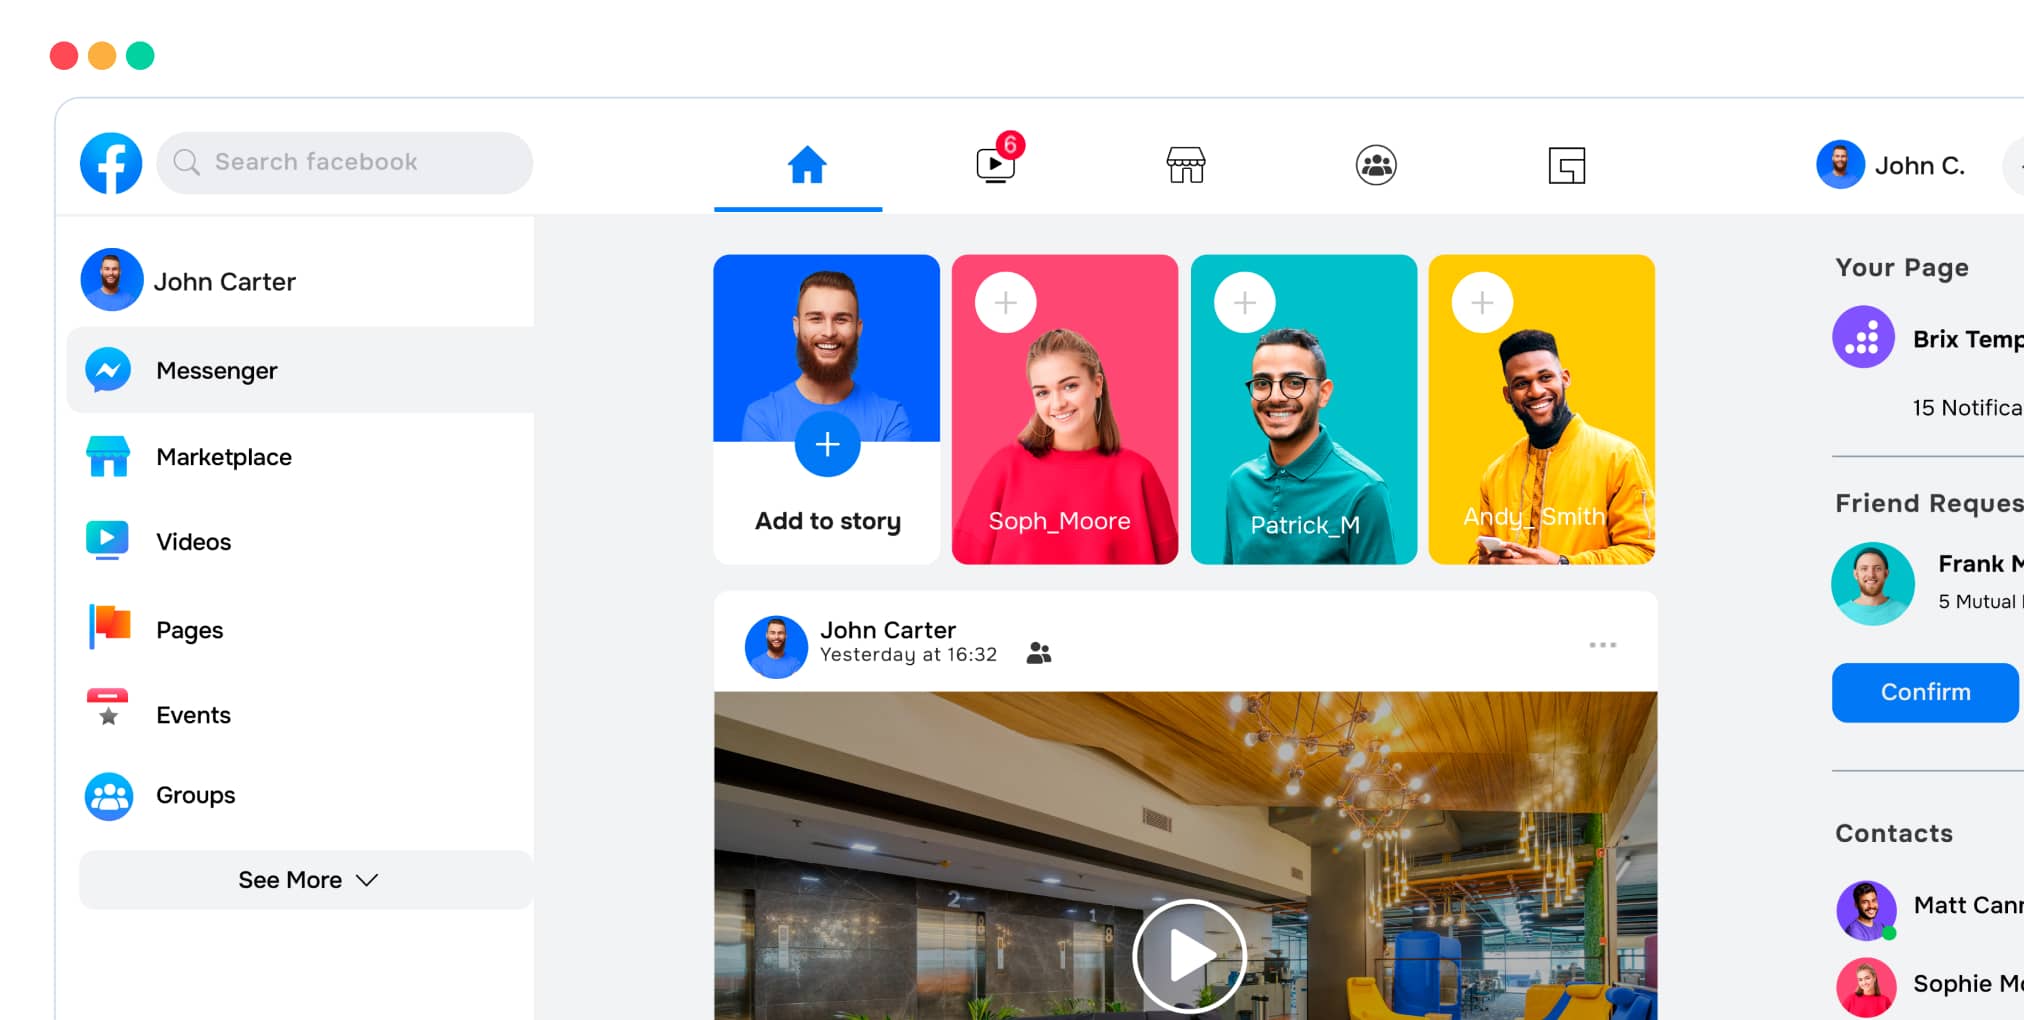Click plus icon on Patrick_M story
This screenshot has width=2024, height=1020.
click(1244, 302)
